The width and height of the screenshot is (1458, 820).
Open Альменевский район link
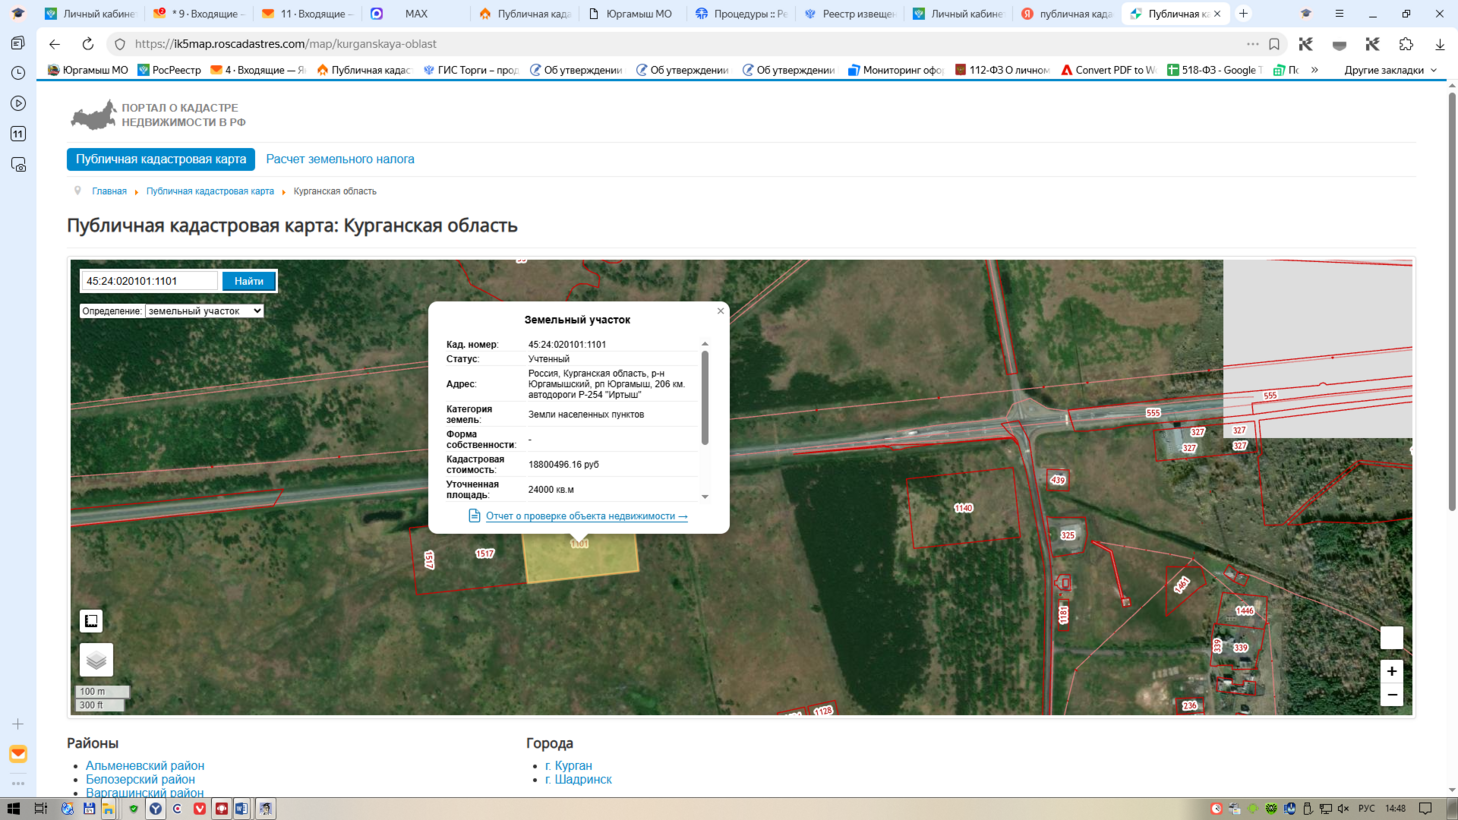click(x=145, y=765)
